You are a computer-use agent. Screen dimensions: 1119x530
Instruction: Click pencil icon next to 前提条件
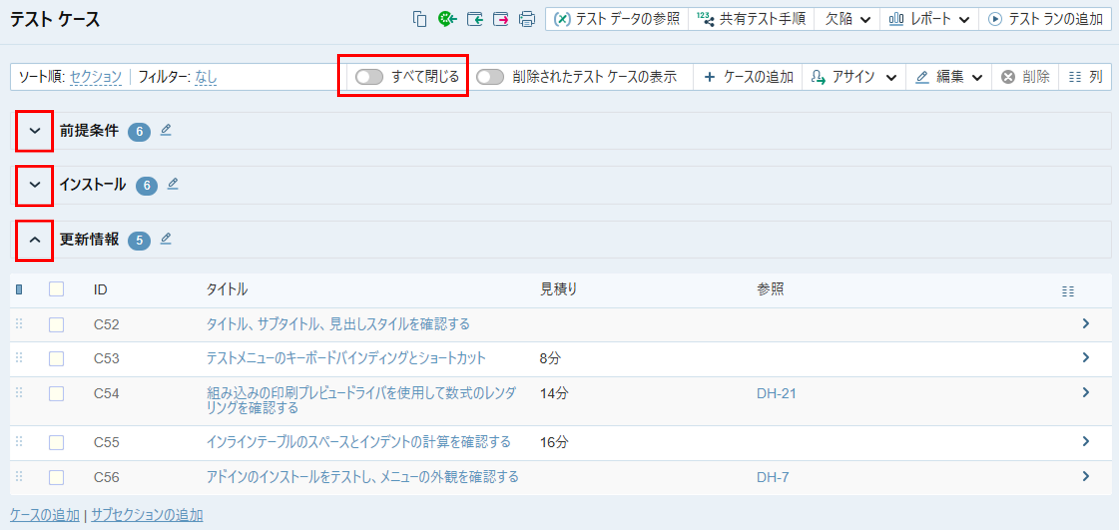(166, 130)
